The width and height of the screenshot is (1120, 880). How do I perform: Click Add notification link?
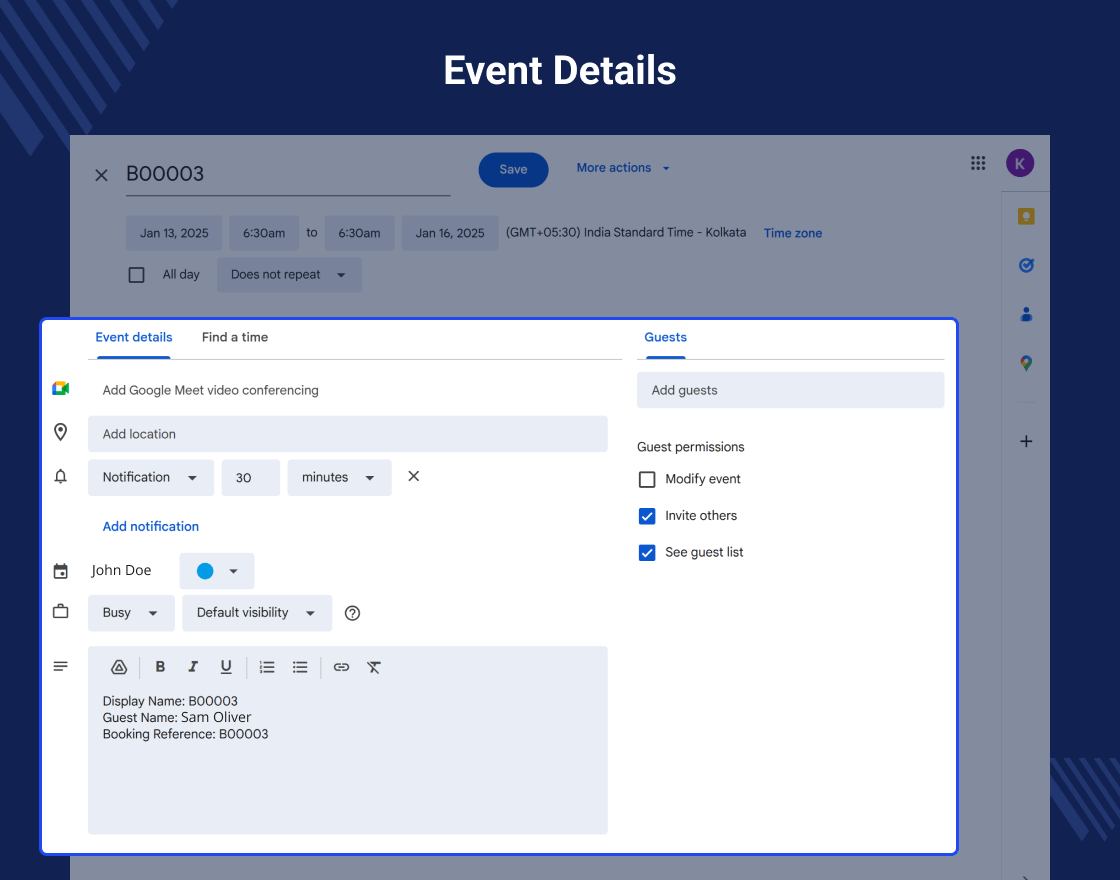coord(151,527)
